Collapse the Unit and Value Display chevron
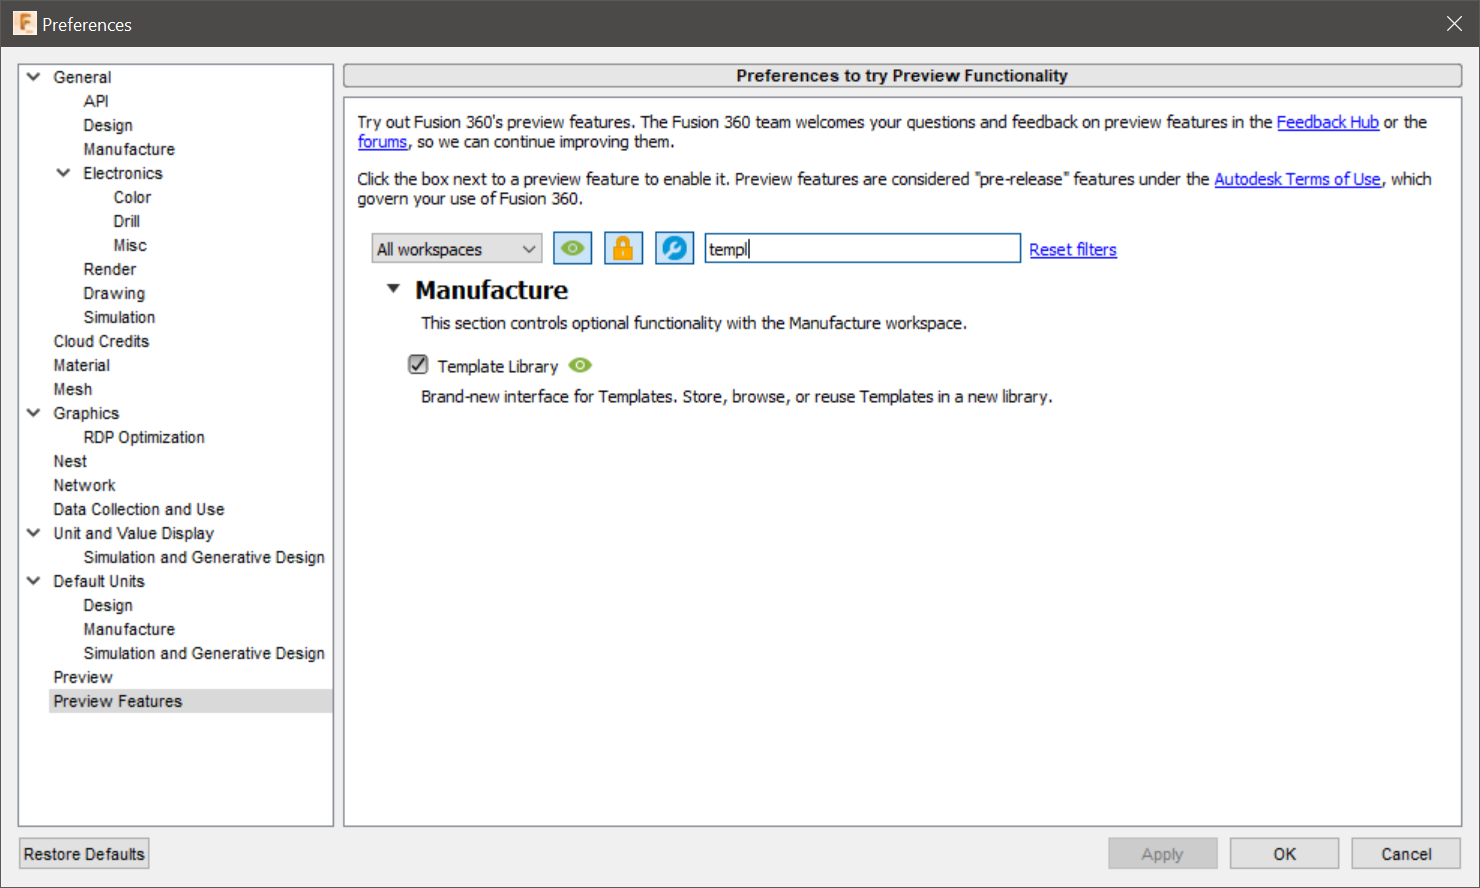 [34, 533]
